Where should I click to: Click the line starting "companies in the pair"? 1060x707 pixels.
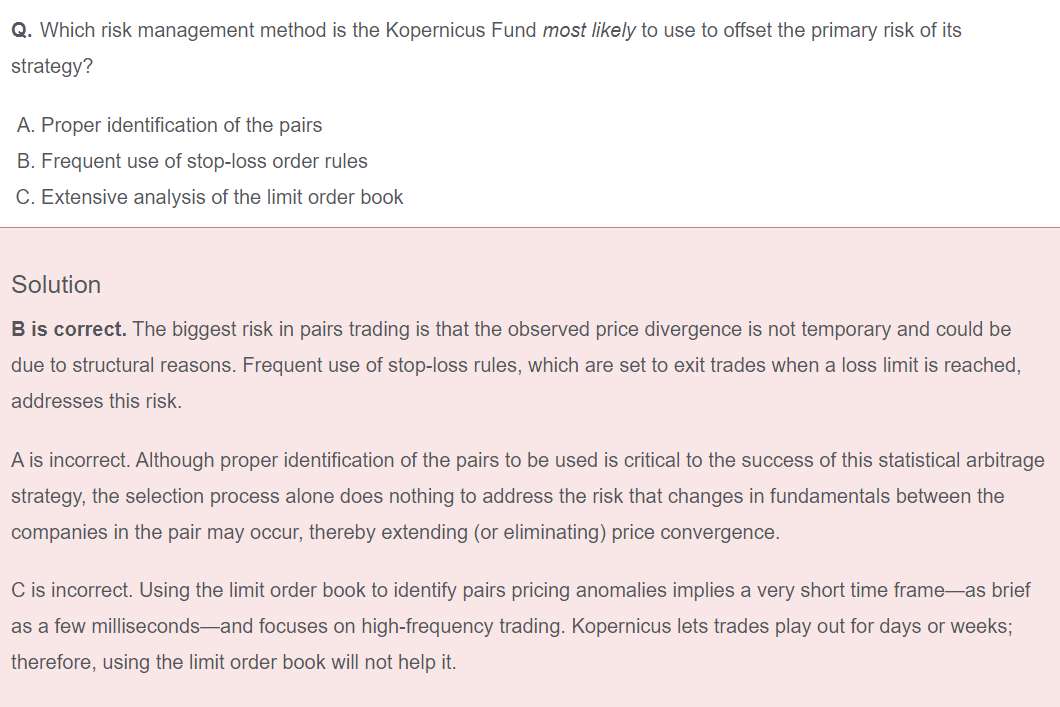395,532
